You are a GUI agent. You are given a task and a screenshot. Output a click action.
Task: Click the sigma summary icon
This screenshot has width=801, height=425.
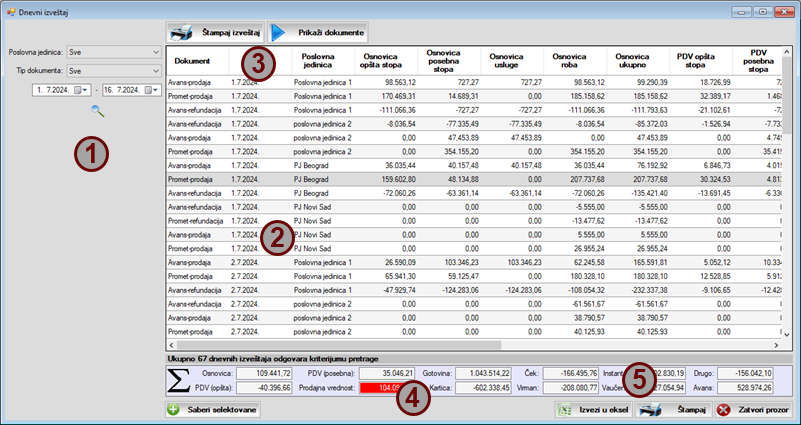[178, 381]
